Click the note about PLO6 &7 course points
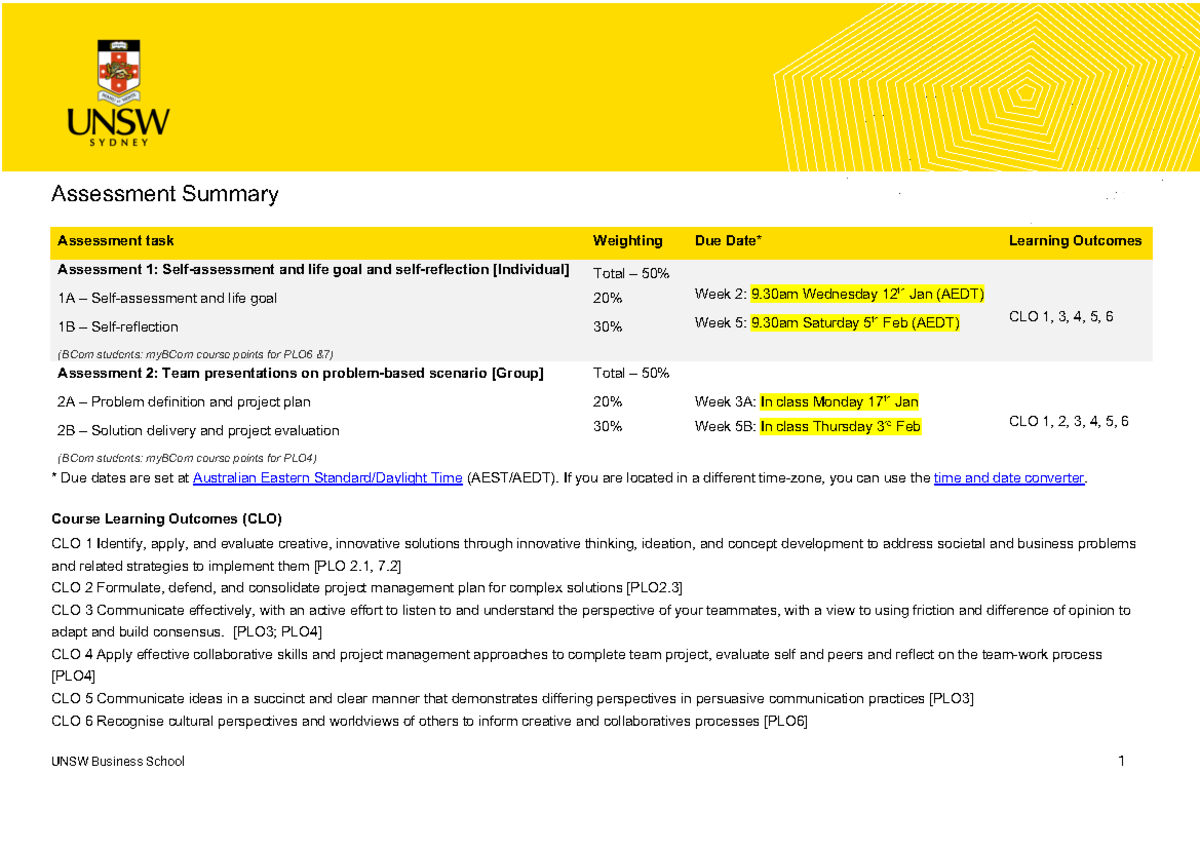Viewport: 1200px width, 849px height. coord(195,354)
